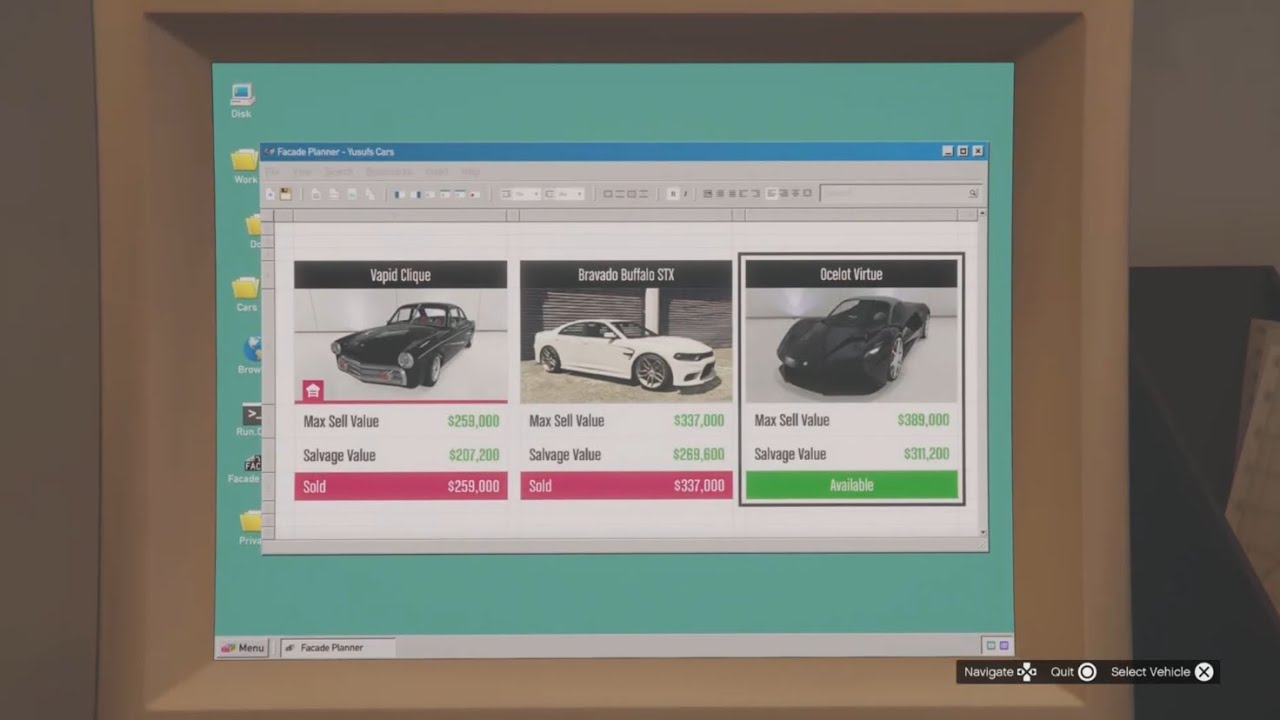Click the Bravado Buffalo STX title header
The image size is (1280, 720).
coord(626,274)
